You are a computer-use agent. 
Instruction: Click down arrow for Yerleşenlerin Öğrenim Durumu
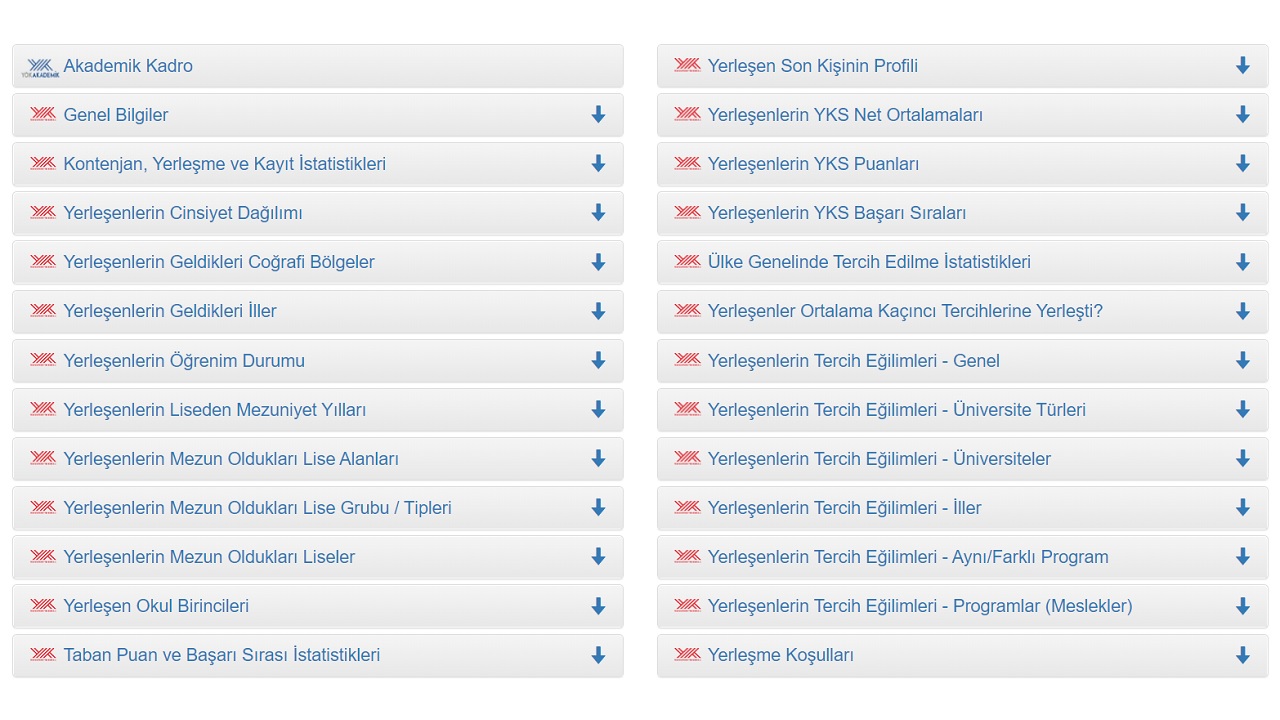[x=598, y=360]
